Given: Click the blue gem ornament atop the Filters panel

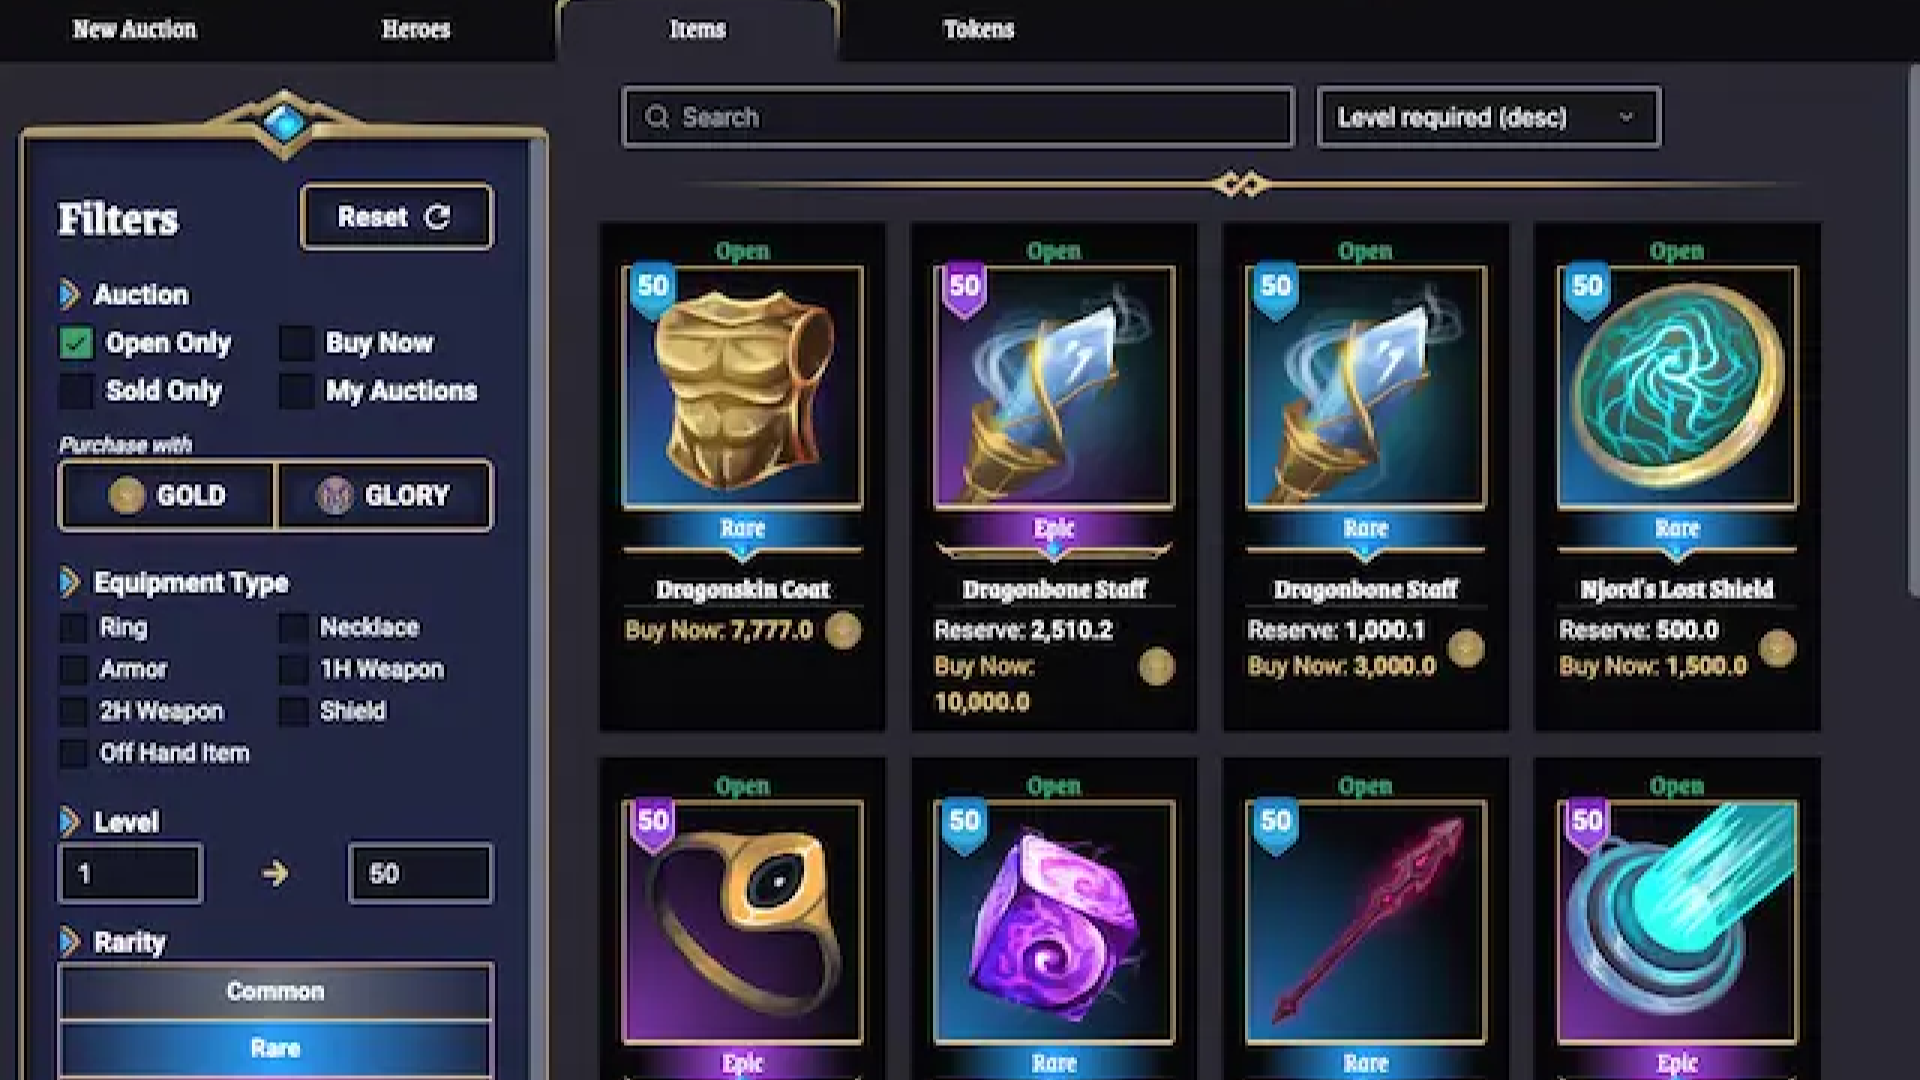Looking at the screenshot, I should click(284, 123).
